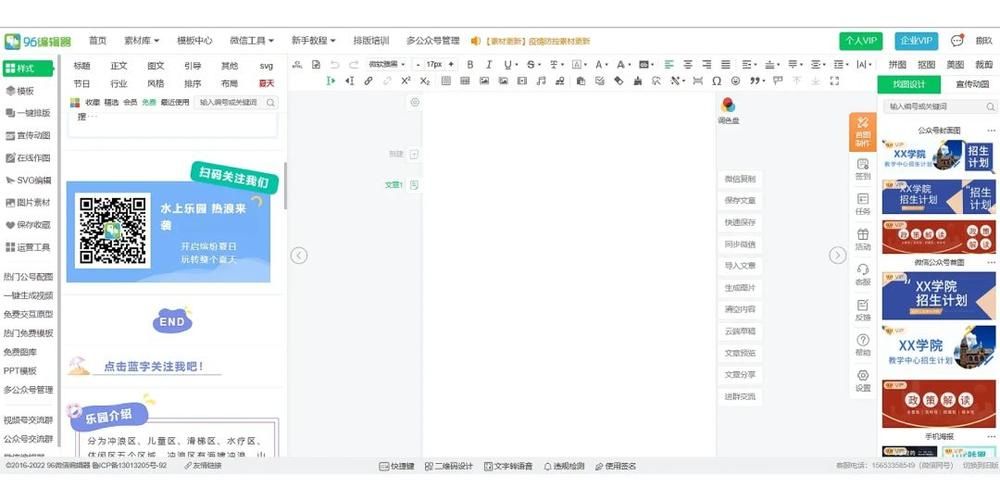Justify text alignment in toolbar
The image size is (1000, 500).
pos(725,64)
